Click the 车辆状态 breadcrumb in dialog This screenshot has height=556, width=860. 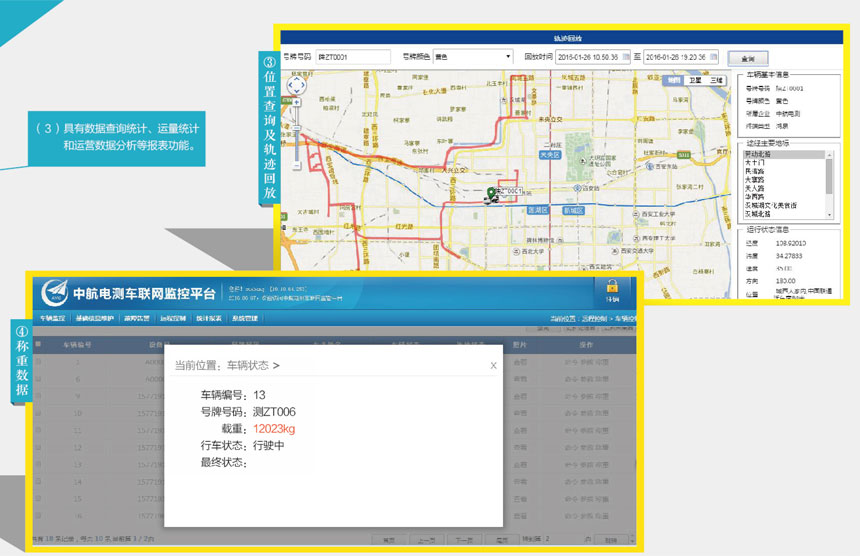pos(248,366)
